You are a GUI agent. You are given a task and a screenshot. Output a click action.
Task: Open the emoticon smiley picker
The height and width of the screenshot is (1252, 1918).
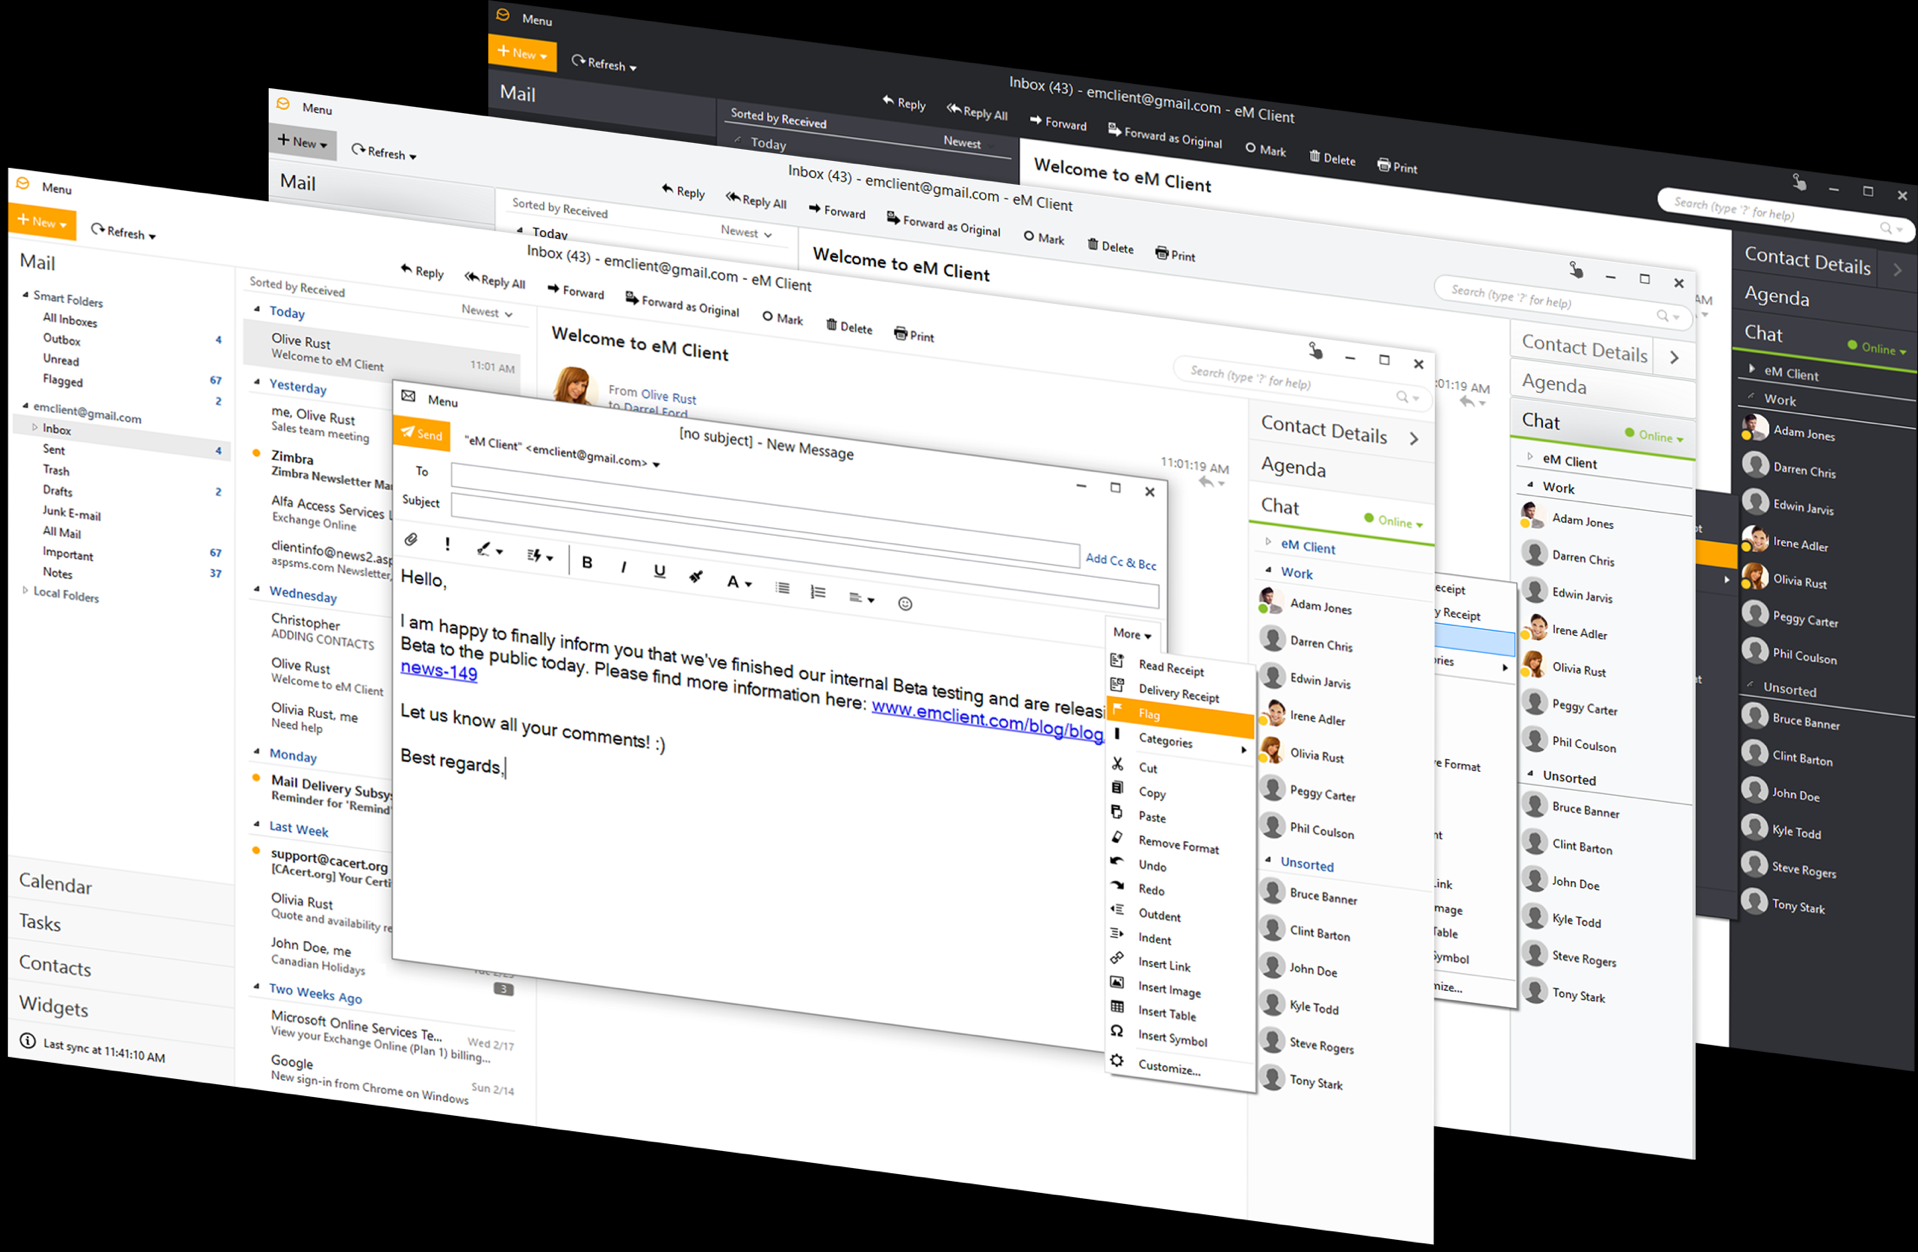tap(905, 603)
